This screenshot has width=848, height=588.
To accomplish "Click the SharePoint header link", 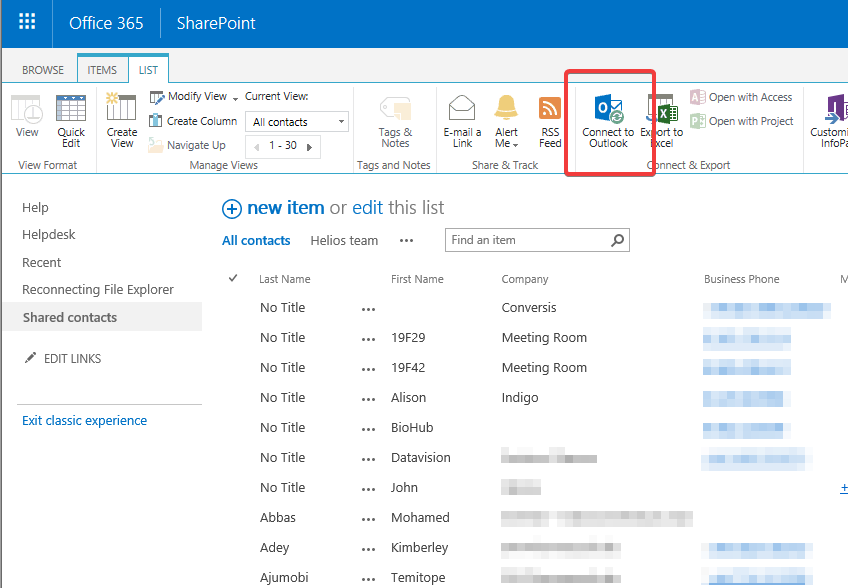I will 216,23.
